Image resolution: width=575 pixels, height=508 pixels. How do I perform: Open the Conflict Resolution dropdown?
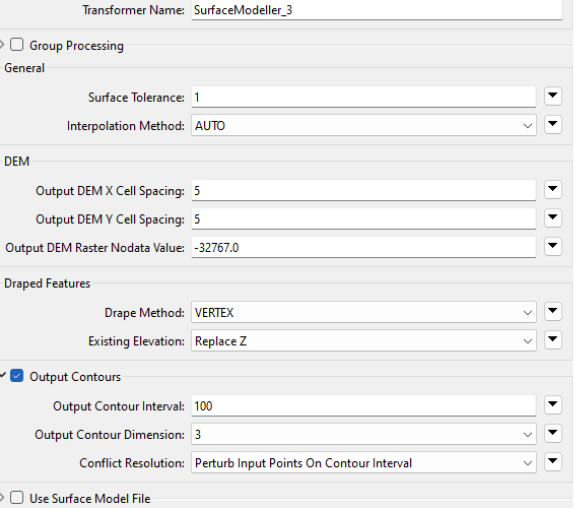pyautogui.click(x=364, y=463)
